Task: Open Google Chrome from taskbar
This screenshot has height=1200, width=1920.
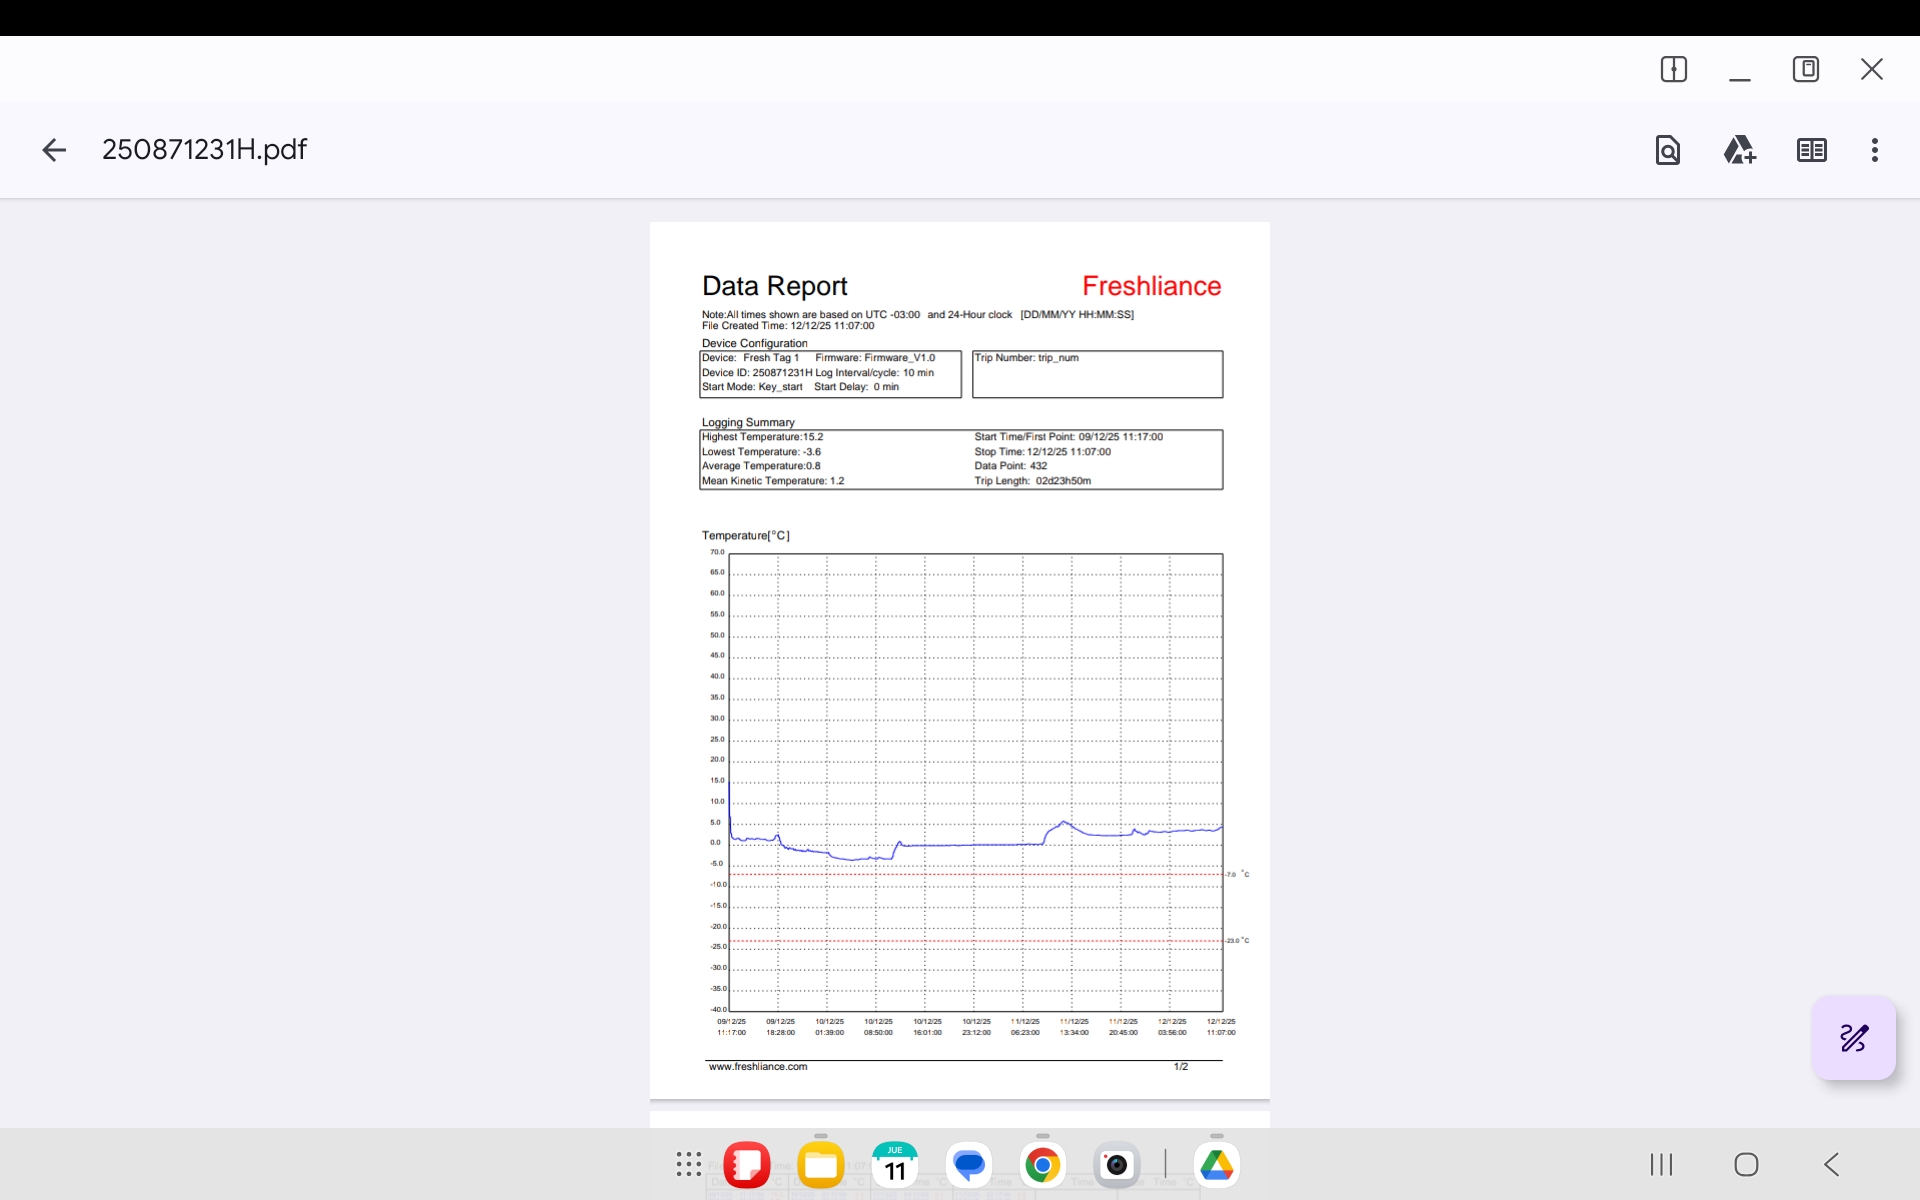Action: point(1042,1164)
